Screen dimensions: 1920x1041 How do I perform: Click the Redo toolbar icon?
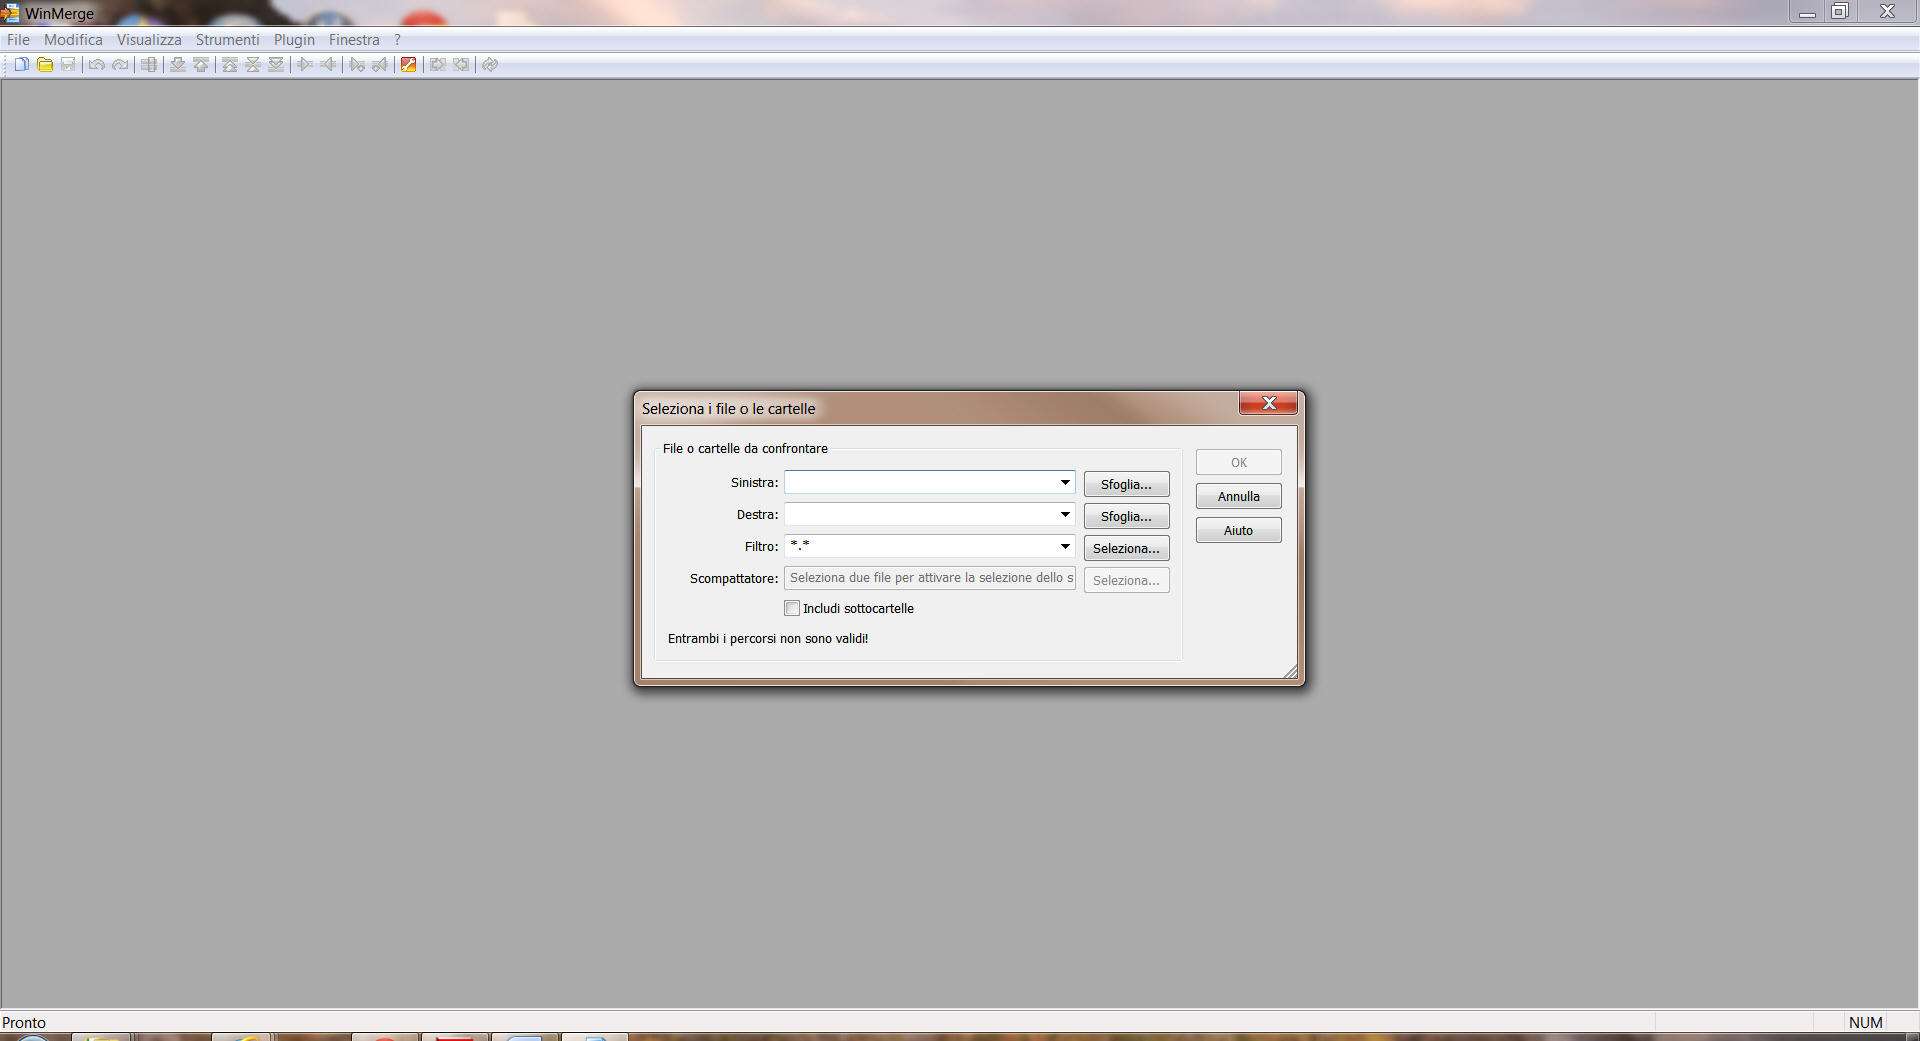[120, 65]
